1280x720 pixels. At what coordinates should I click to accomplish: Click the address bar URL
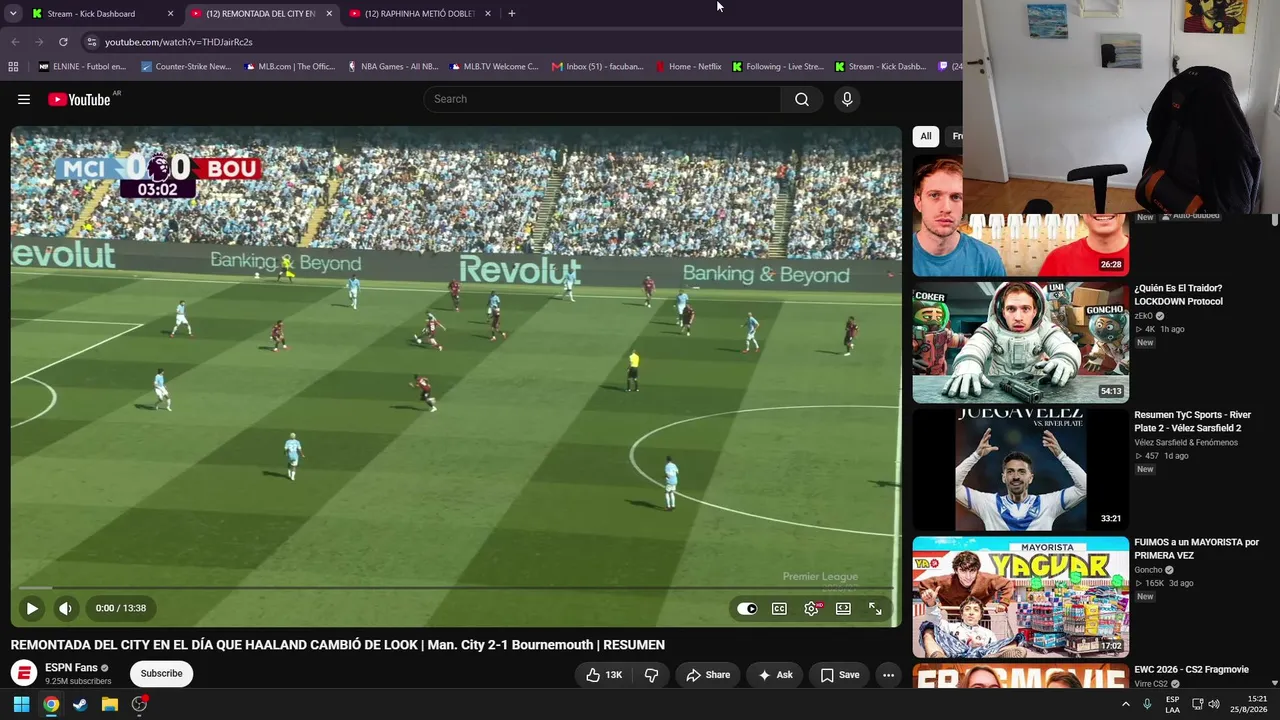(x=179, y=42)
